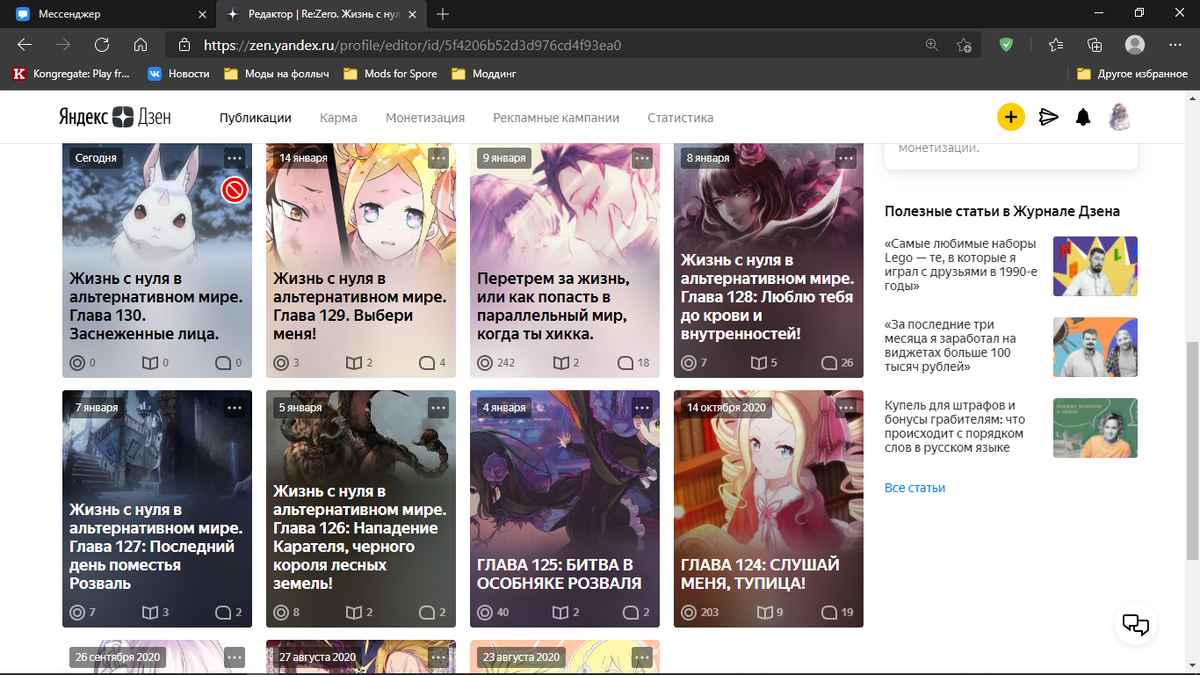Open a new browser tab
The height and width of the screenshot is (675, 1200).
[x=443, y=14]
